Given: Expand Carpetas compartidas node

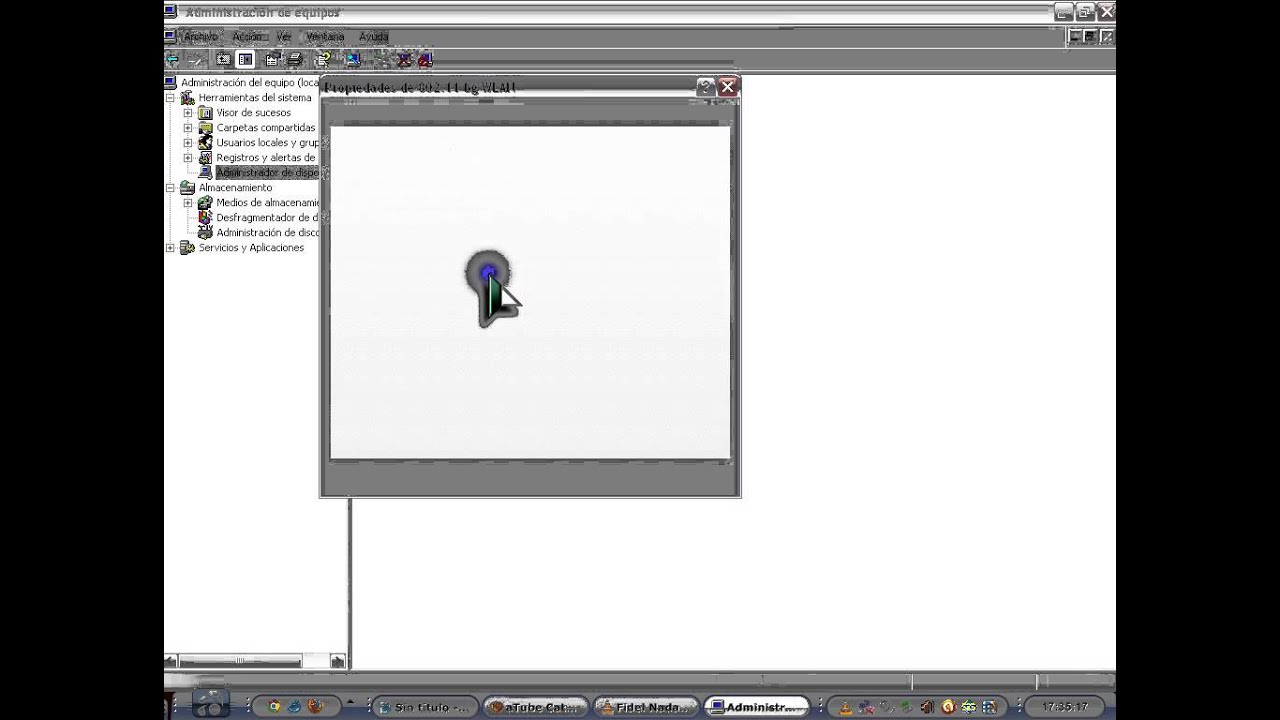Looking at the screenshot, I should pos(188,128).
